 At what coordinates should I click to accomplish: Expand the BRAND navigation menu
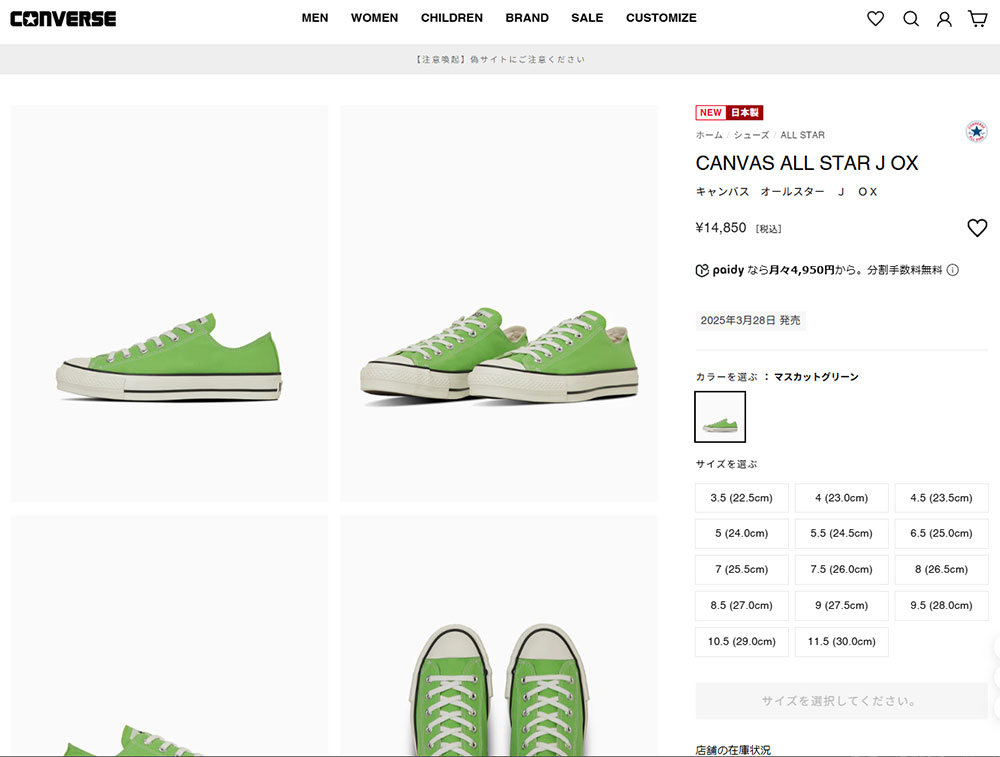click(527, 18)
